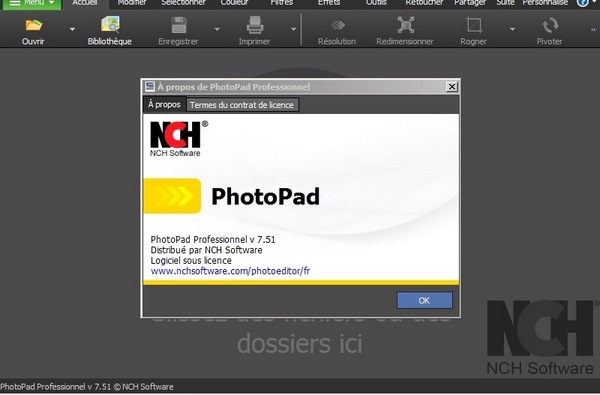Open the Partager ribbon tab

pos(470,3)
